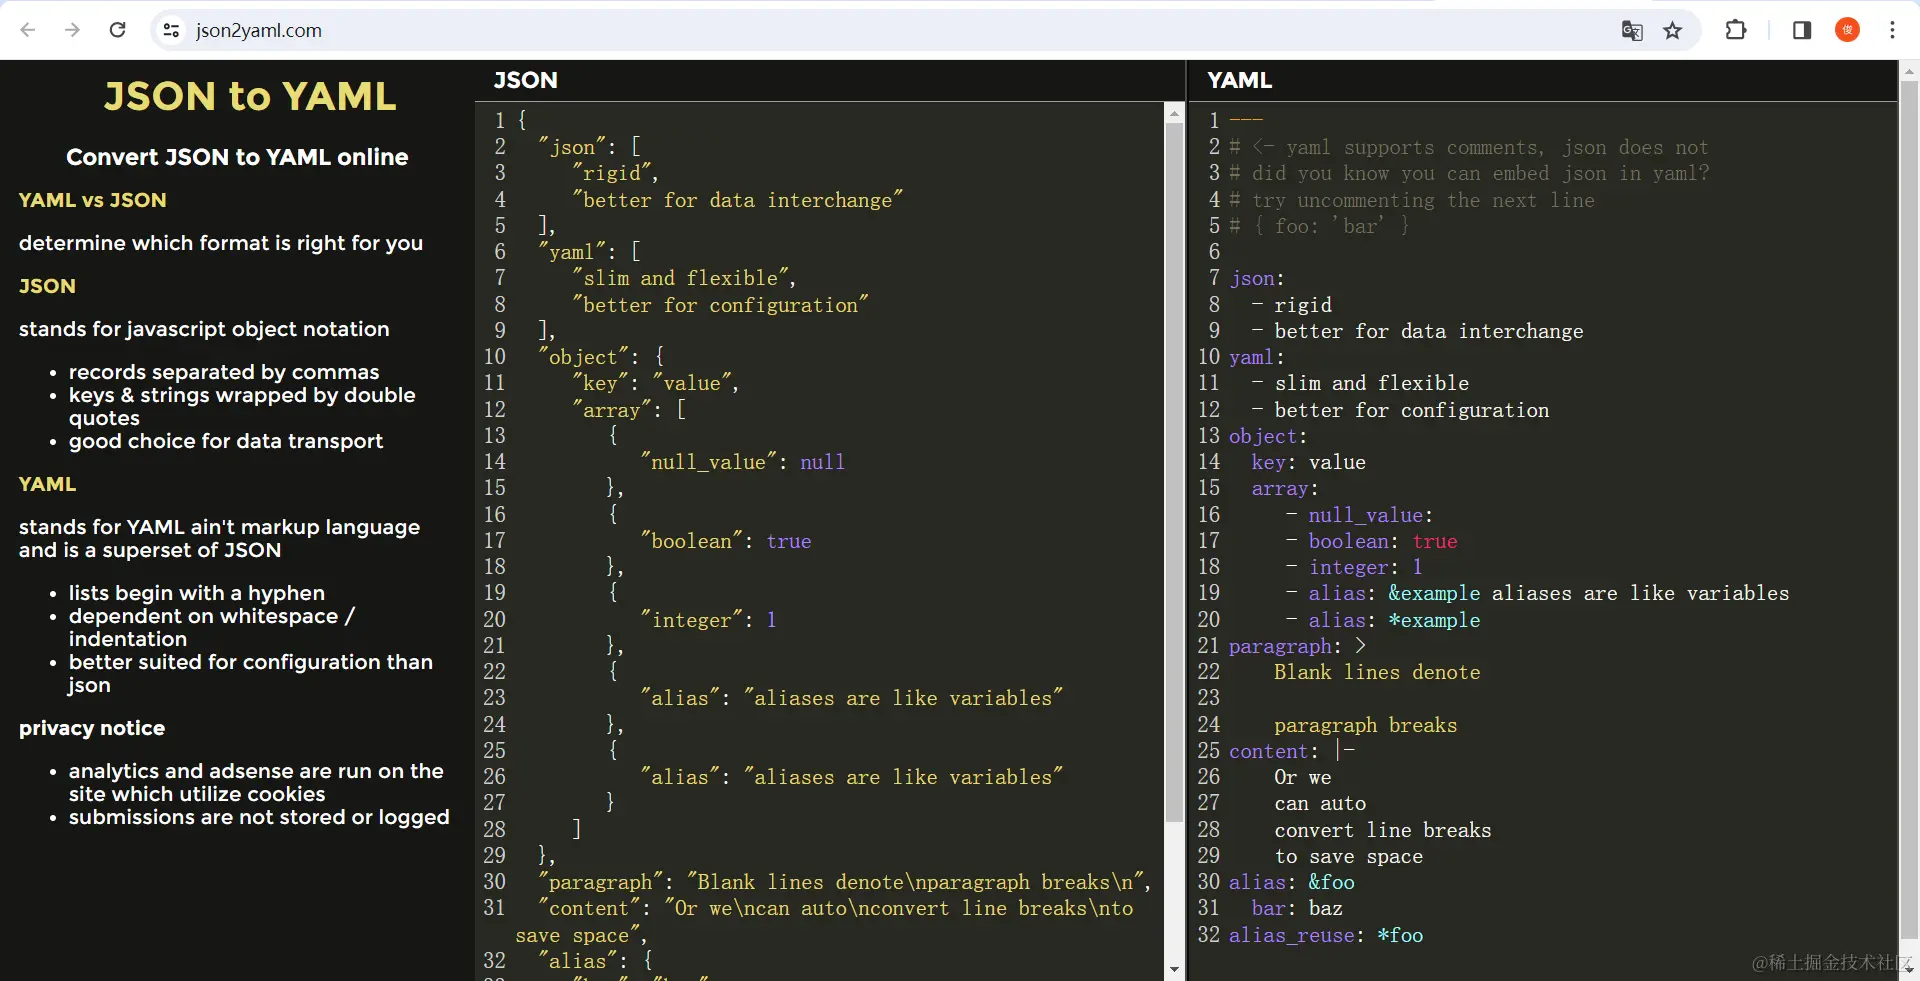1920x981 pixels.
Task: Click "Convert JSON to YAML online" subtitle
Action: 237,157
